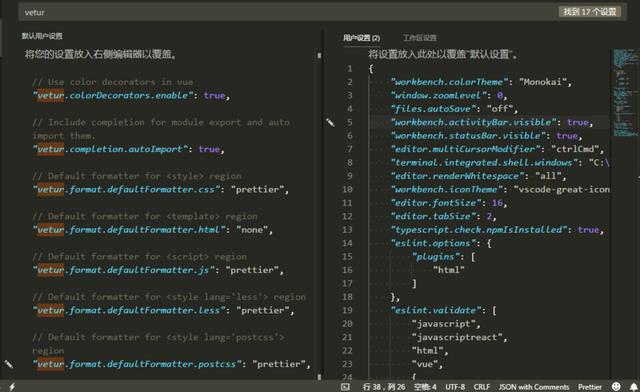This screenshot has width=640, height=392.
Task: Open notifications bell in status bar
Action: tap(633, 386)
